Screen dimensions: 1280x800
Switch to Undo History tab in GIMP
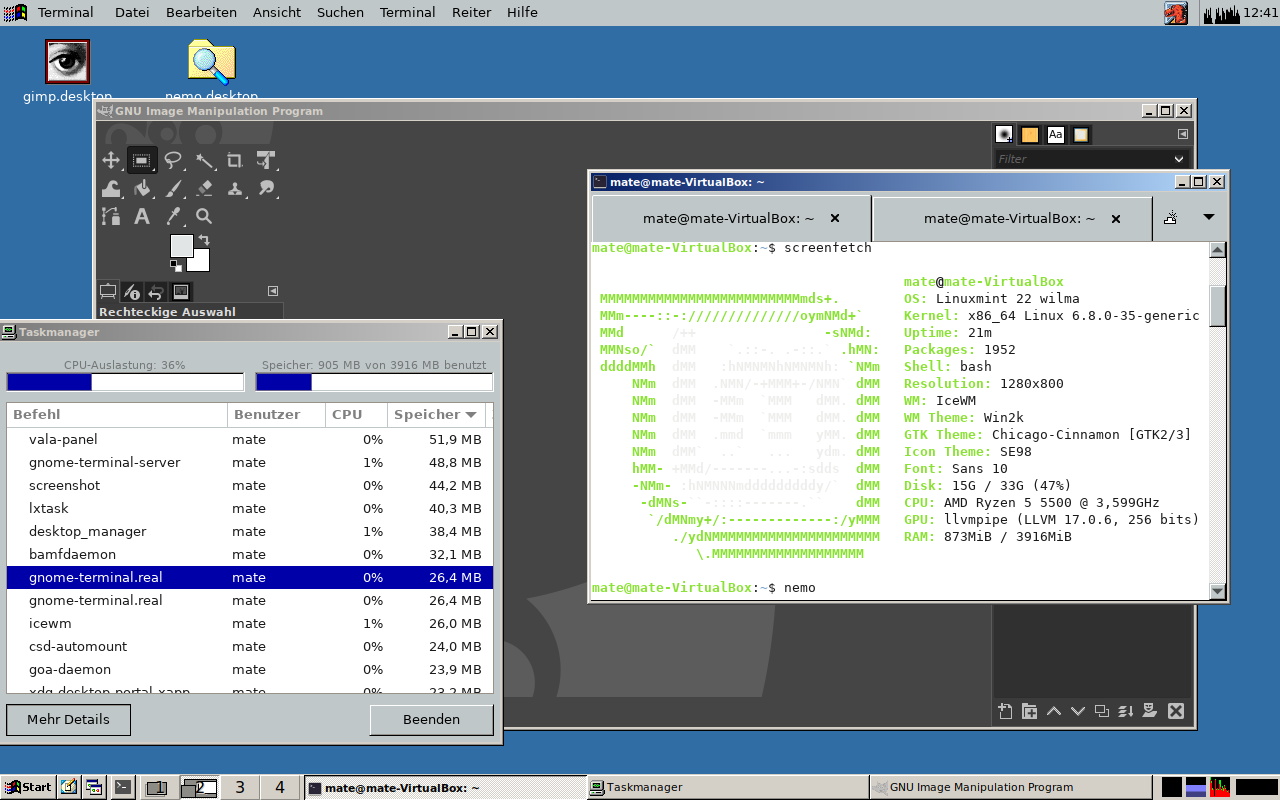point(156,292)
